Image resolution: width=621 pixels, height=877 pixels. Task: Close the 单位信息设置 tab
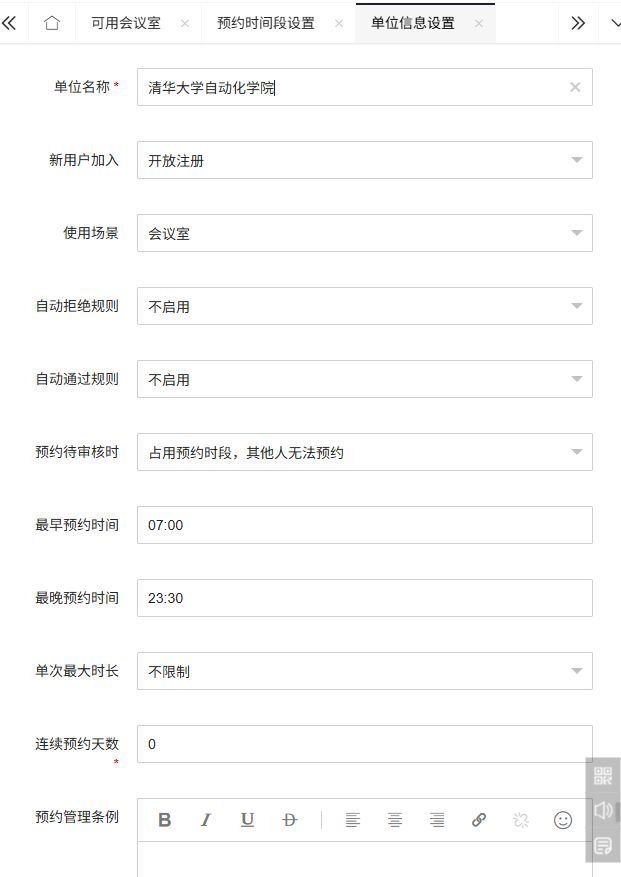479,23
